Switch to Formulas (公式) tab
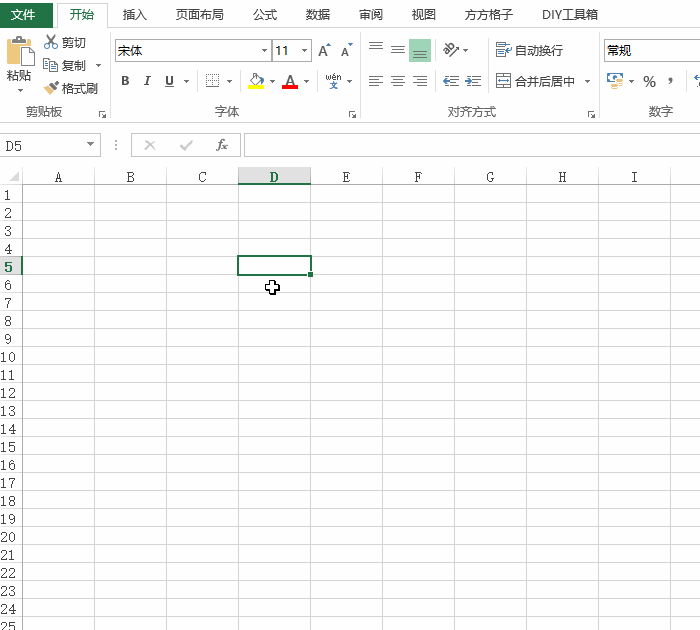Image resolution: width=700 pixels, height=630 pixels. [x=265, y=15]
